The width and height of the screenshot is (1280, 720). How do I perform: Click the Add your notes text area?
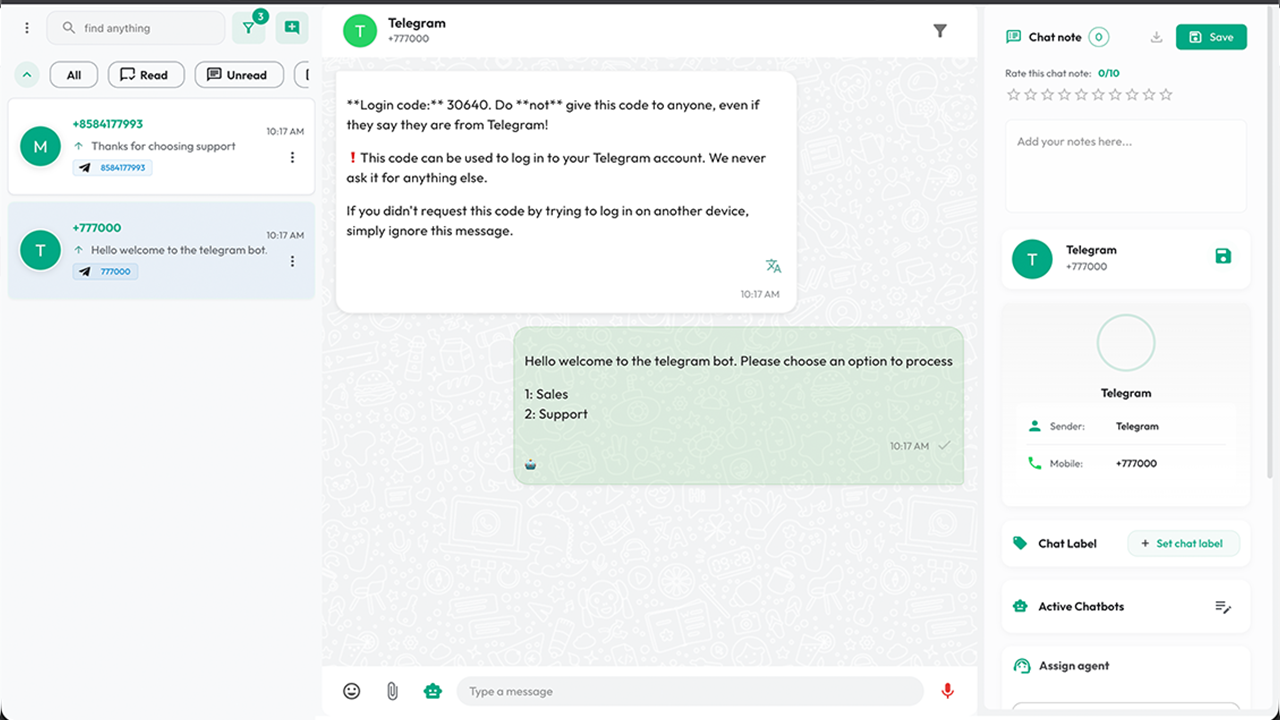tap(1126, 166)
